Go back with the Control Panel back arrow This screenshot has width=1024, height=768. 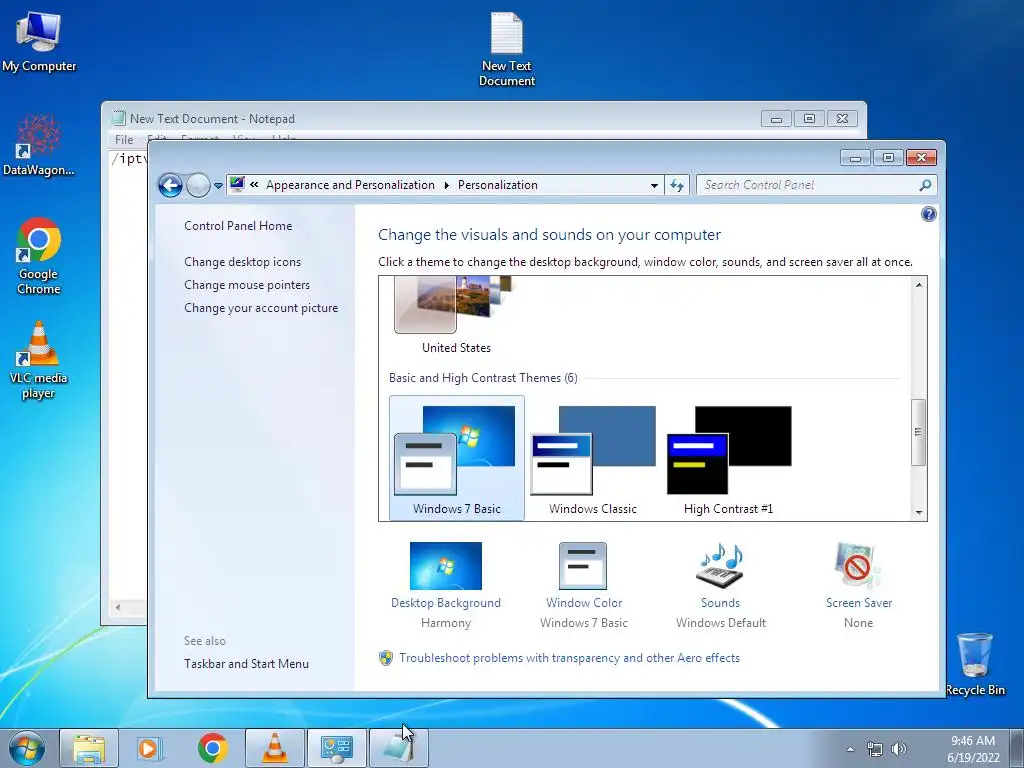coord(170,185)
